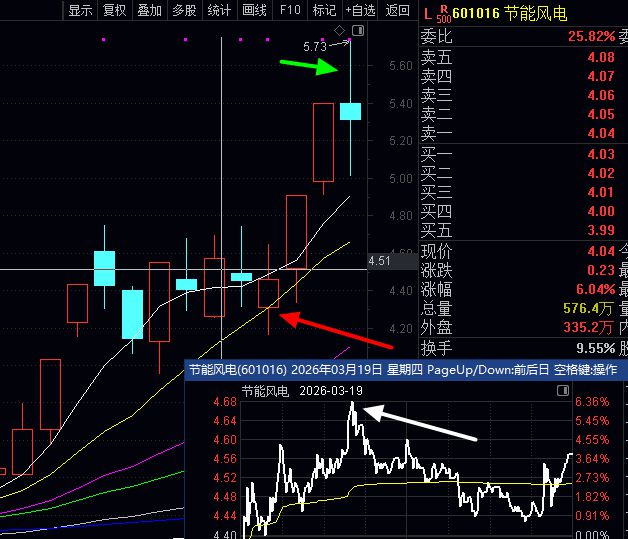
Task: Click the 节能风电 2026-03-19 intraday label
Action: (302, 390)
